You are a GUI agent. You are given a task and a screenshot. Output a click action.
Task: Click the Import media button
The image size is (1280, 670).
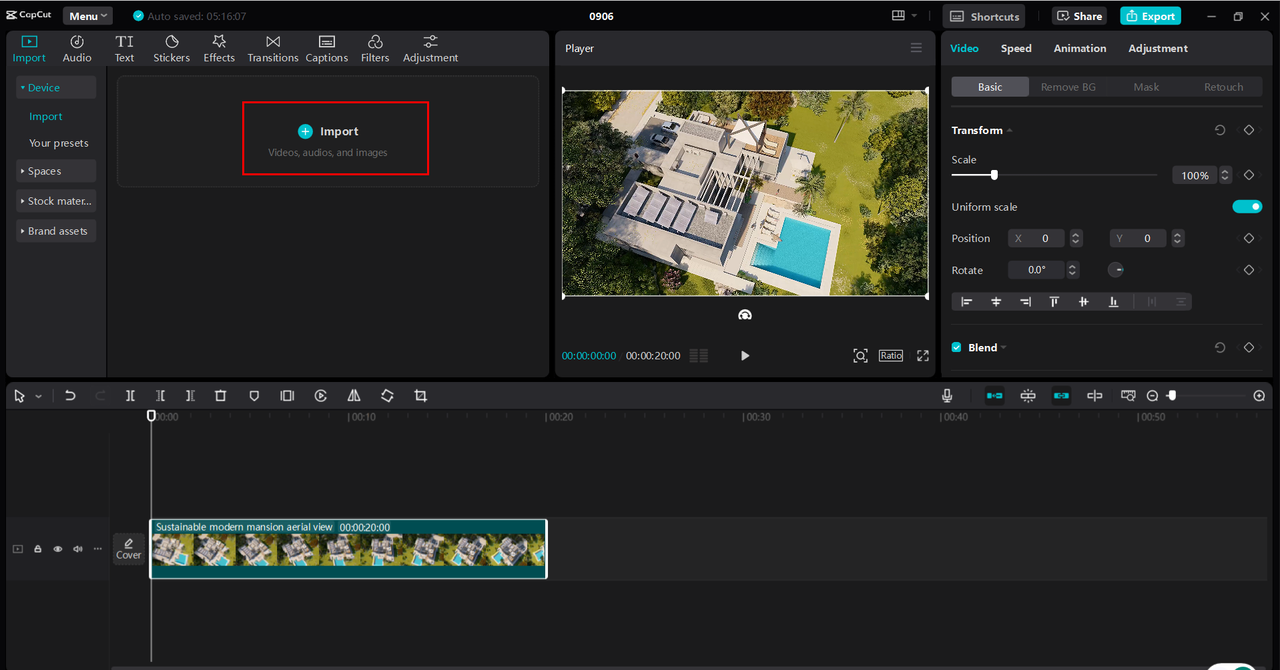point(336,138)
